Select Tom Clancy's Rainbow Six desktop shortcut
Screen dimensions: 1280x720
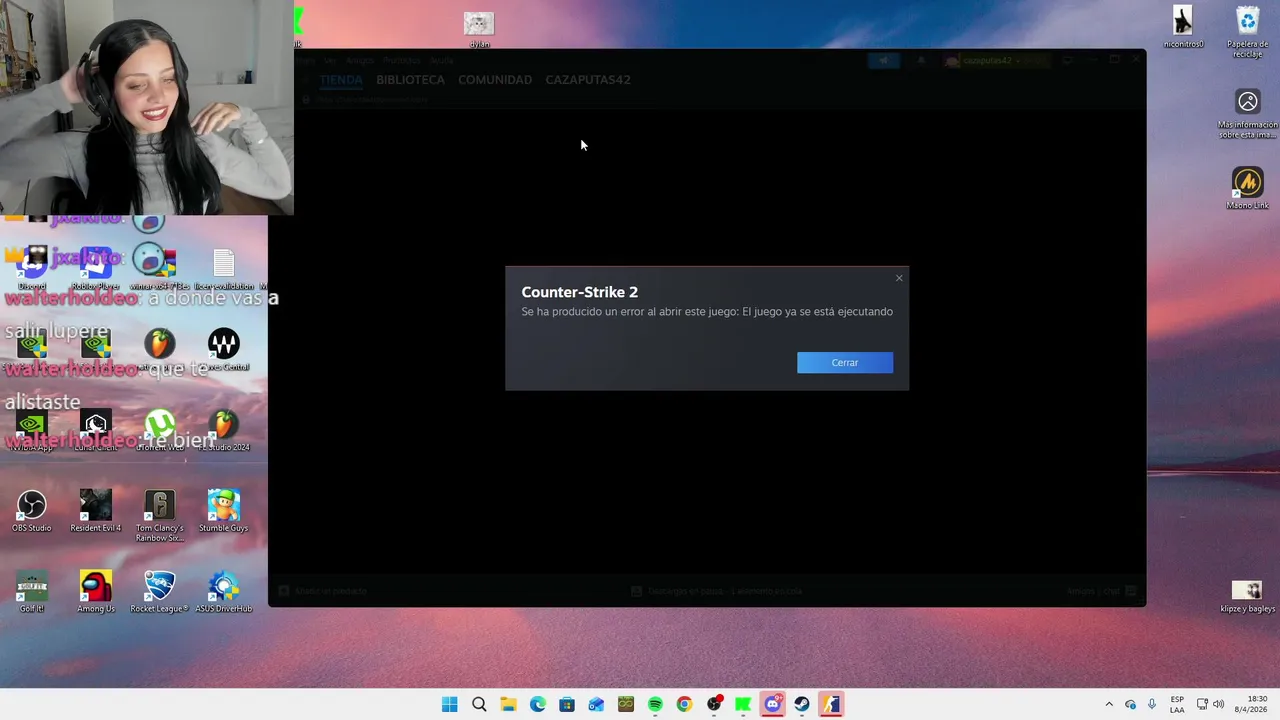[x=160, y=516]
